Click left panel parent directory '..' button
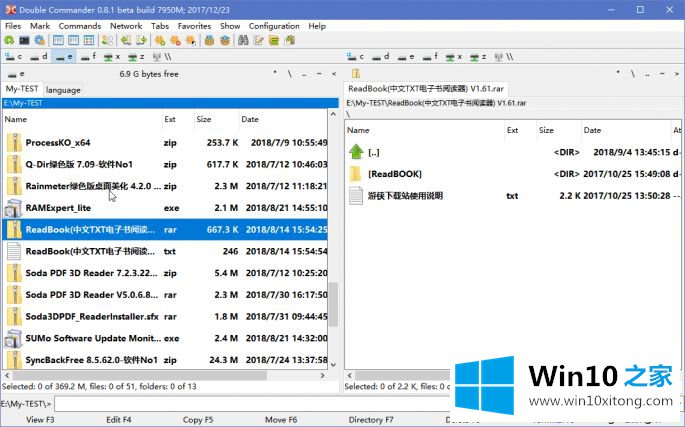 (x=304, y=74)
